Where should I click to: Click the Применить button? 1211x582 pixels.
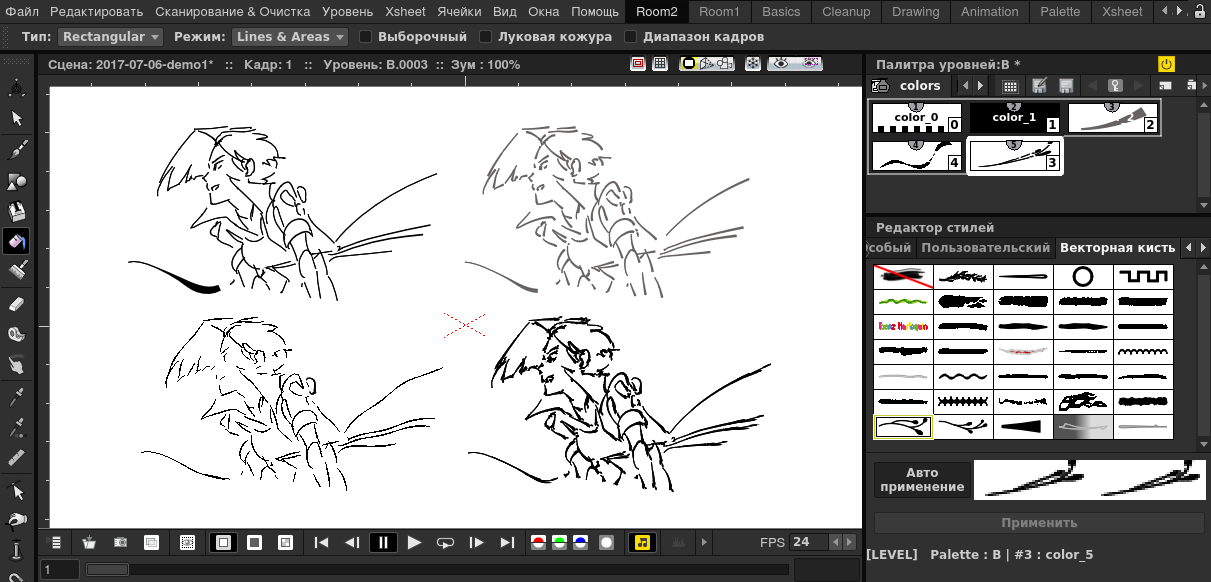(x=1040, y=523)
